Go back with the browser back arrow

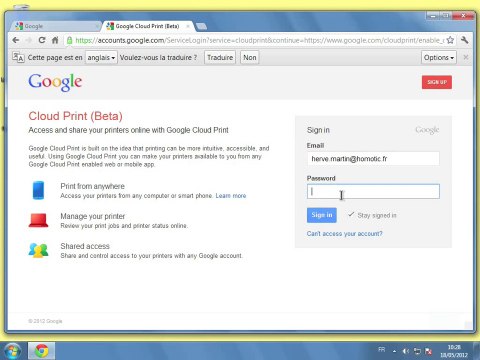click(x=16, y=40)
